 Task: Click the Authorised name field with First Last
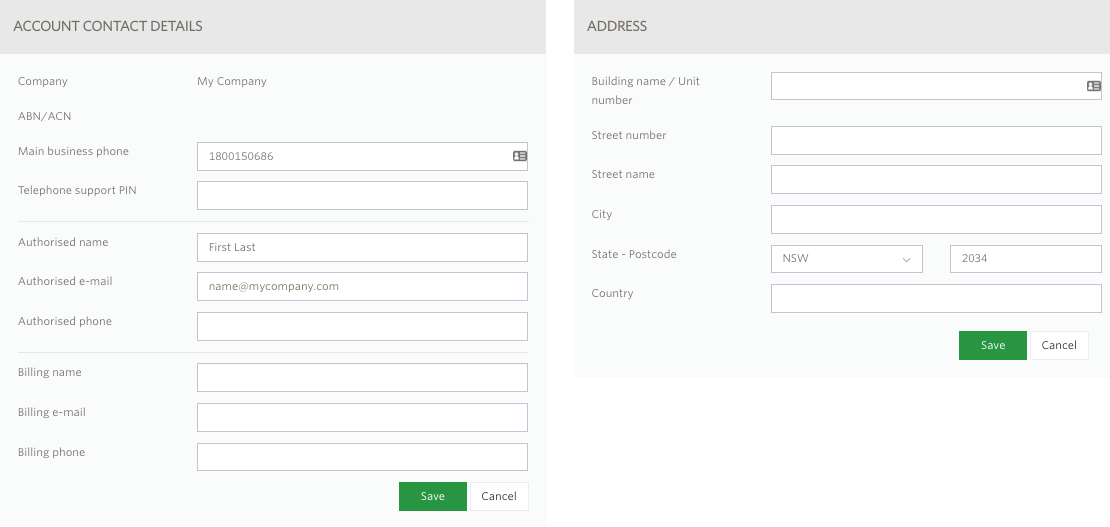click(x=362, y=247)
